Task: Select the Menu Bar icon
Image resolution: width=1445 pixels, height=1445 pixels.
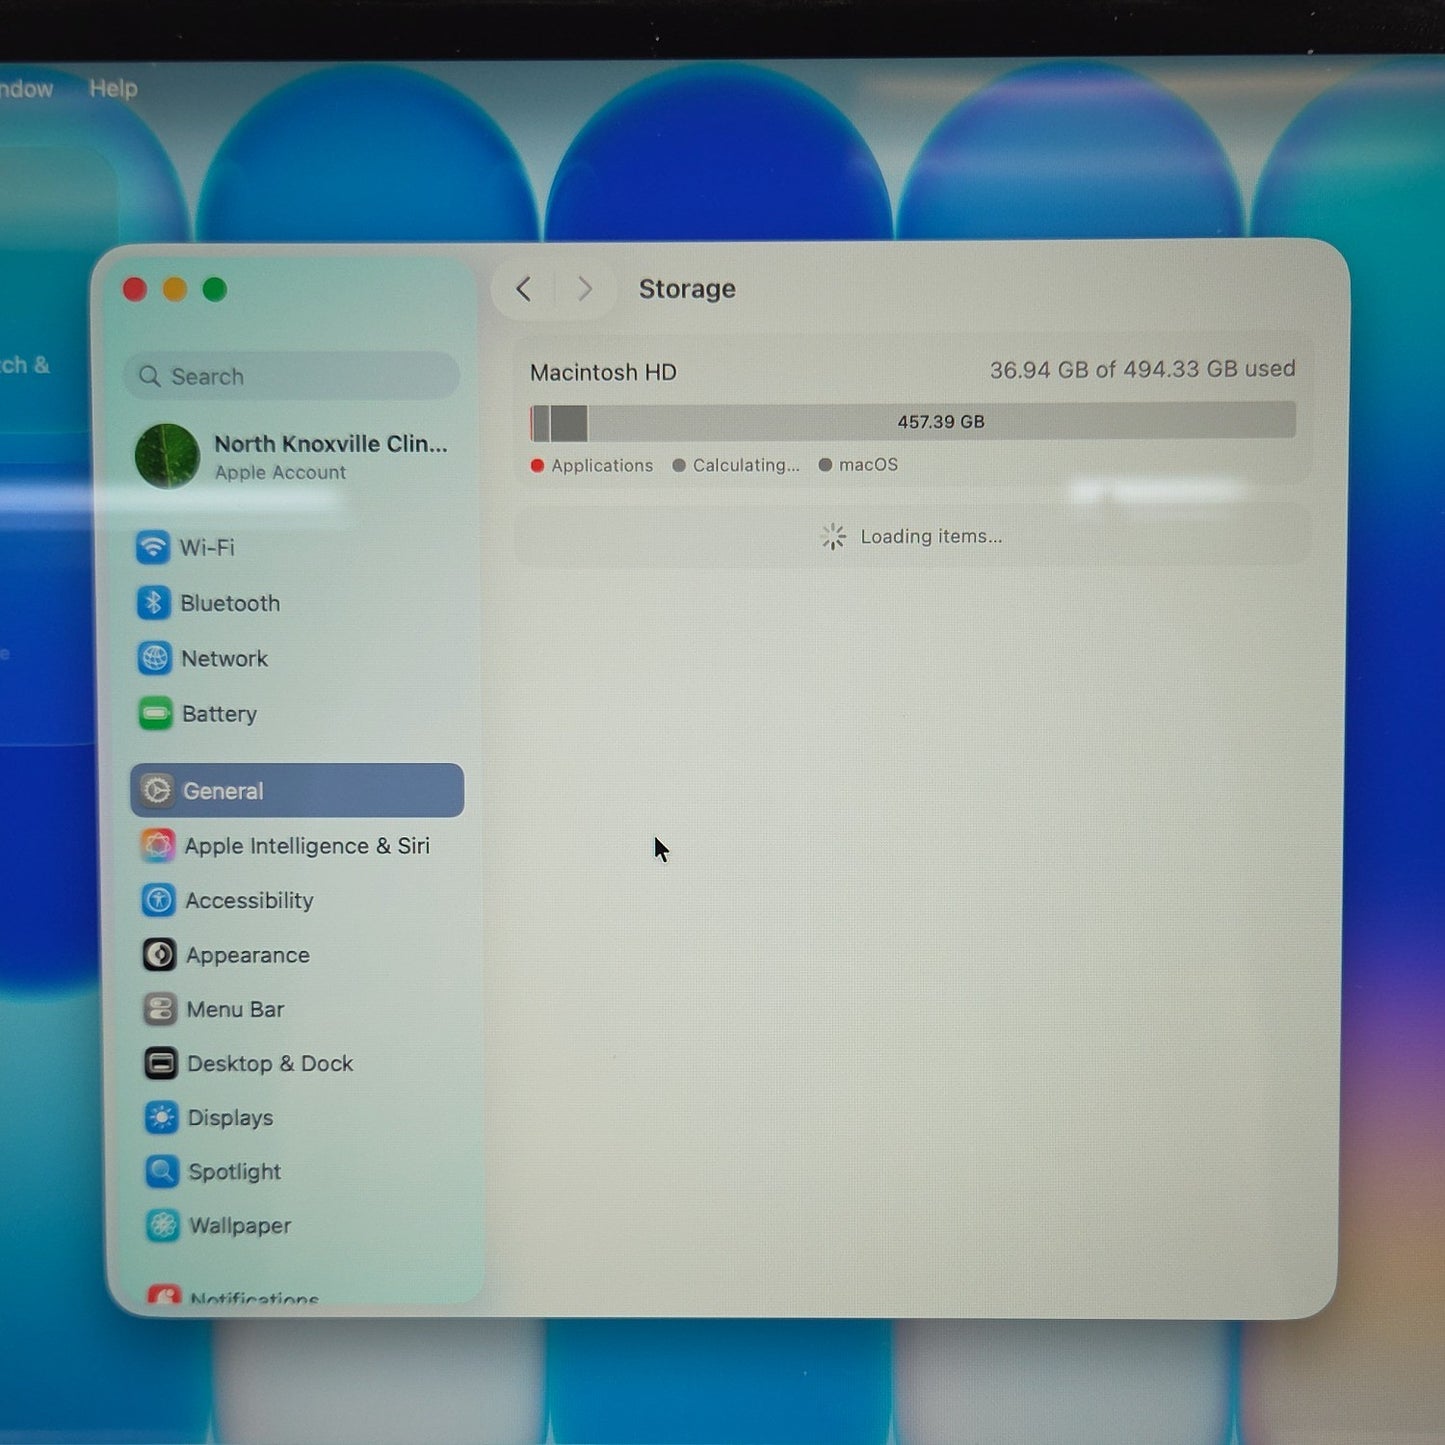Action: pos(160,1009)
